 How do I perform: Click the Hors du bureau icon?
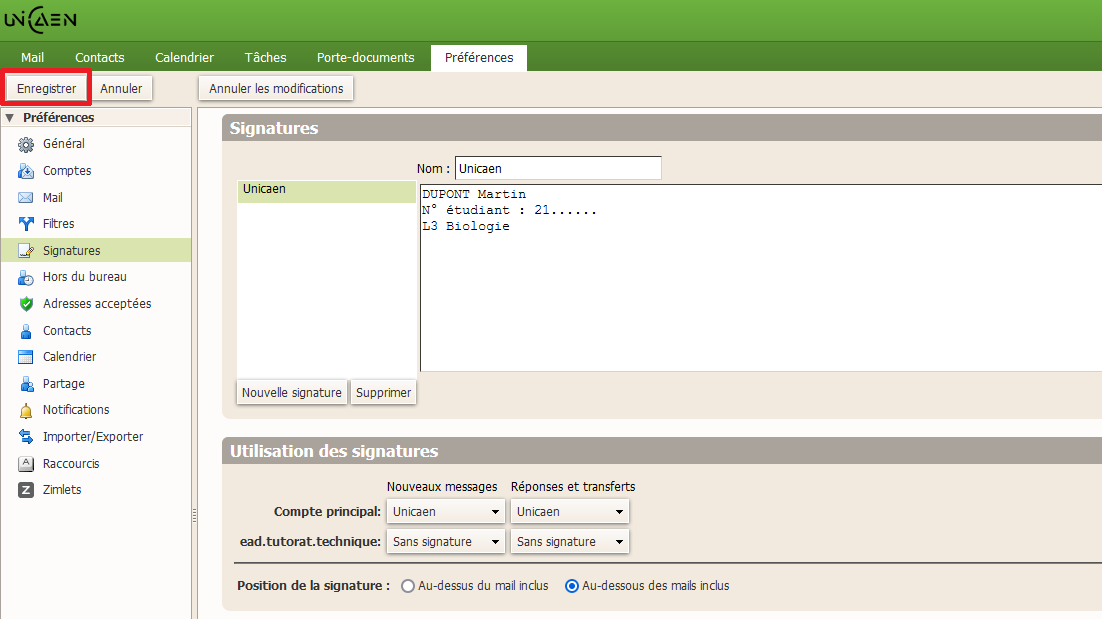coord(26,277)
